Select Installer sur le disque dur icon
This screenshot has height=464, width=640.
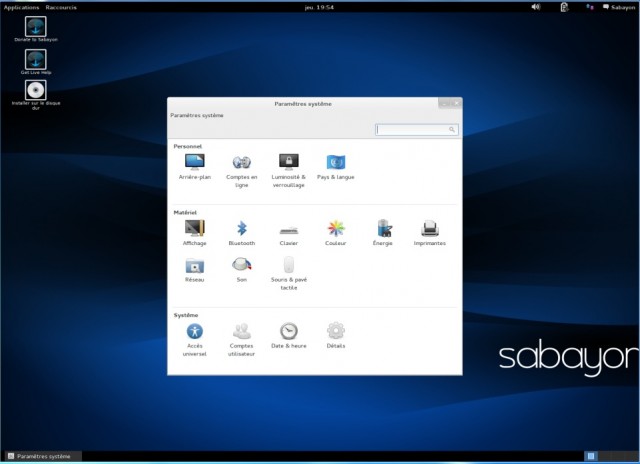tap(36, 95)
